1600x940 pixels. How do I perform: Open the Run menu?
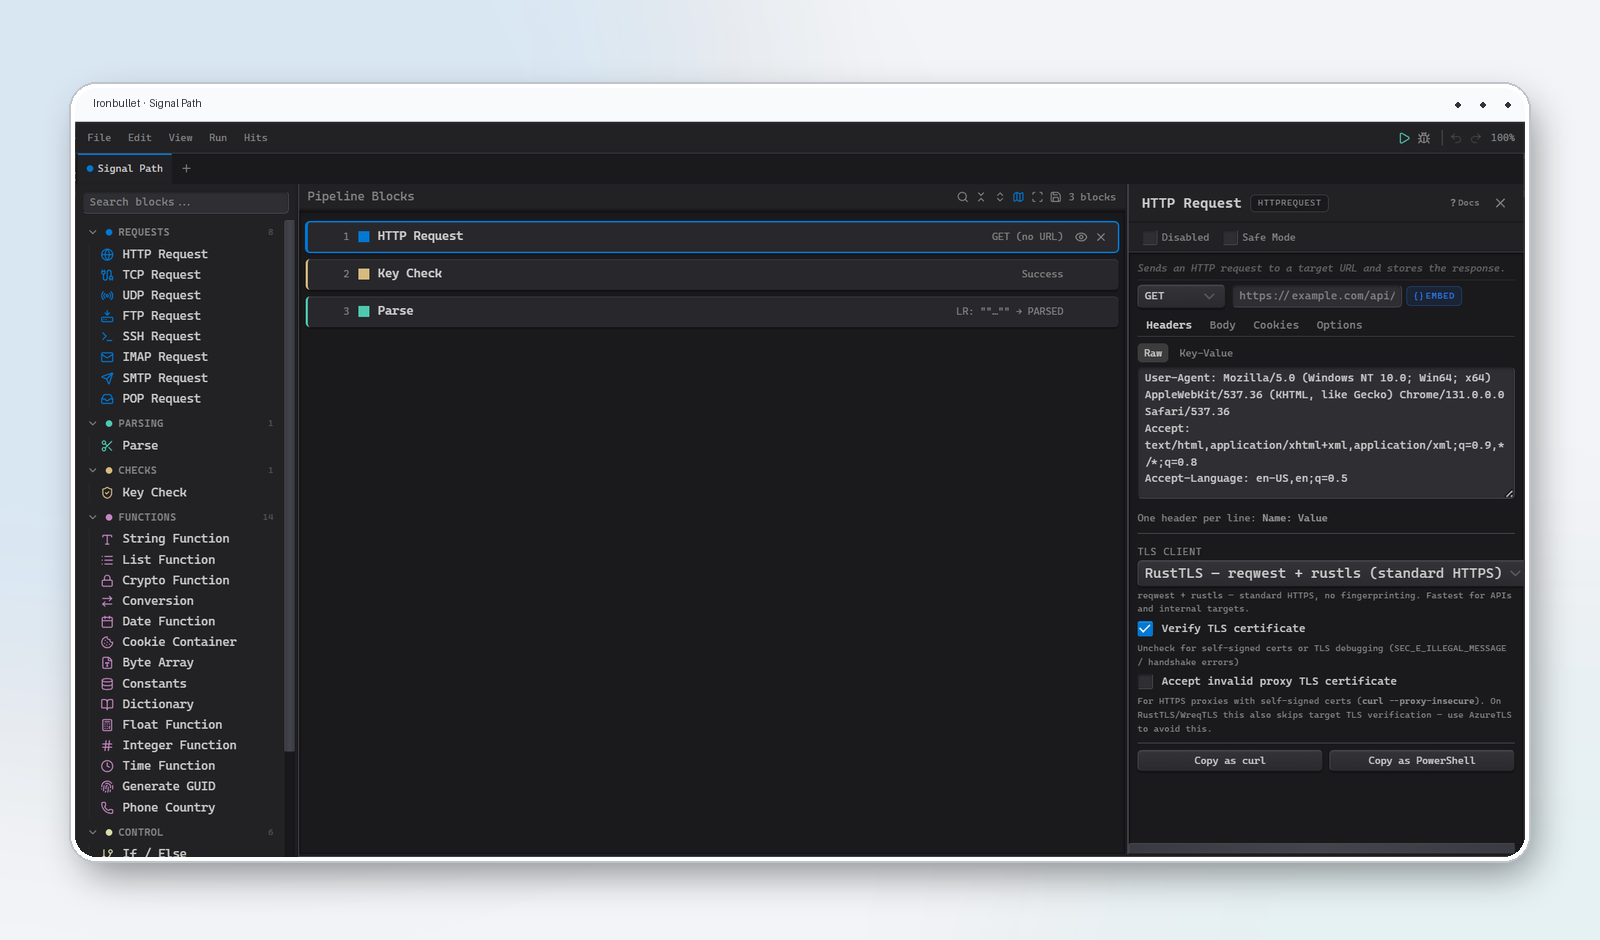click(218, 138)
